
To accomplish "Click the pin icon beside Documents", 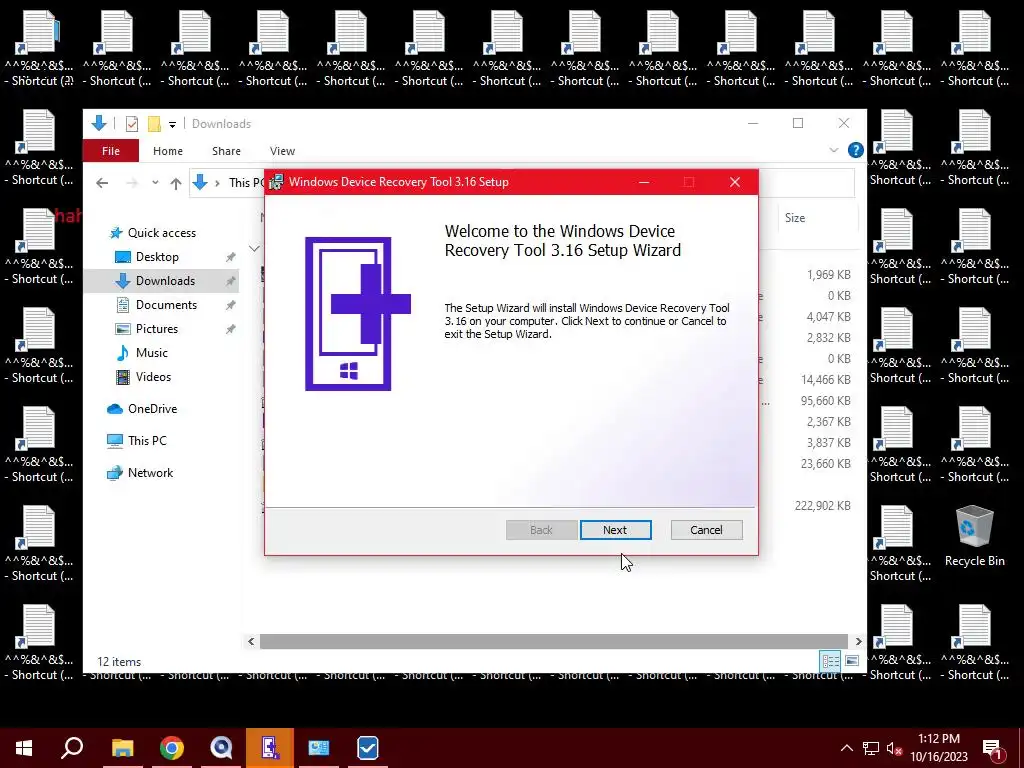I will (231, 305).
